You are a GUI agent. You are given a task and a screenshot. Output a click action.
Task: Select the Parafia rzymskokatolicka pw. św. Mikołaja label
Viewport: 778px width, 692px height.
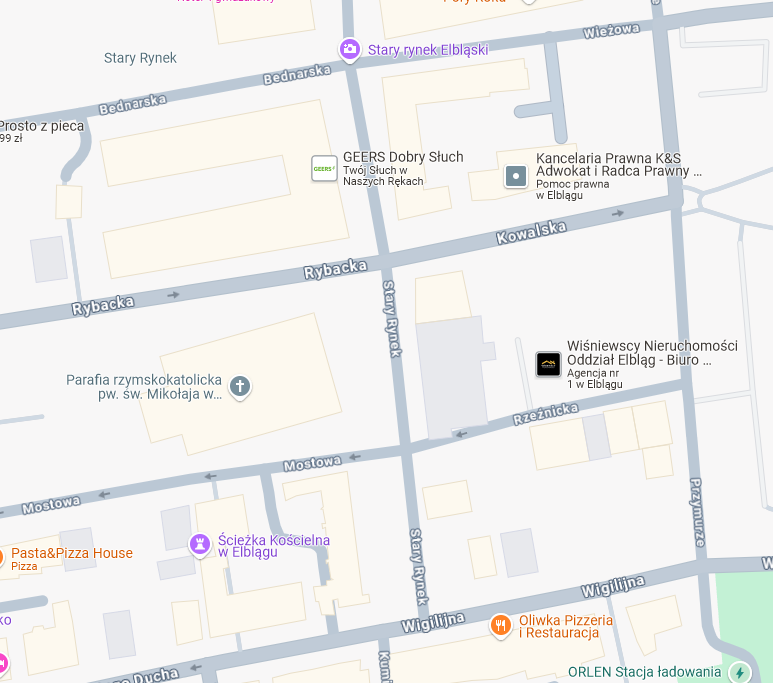point(144,387)
